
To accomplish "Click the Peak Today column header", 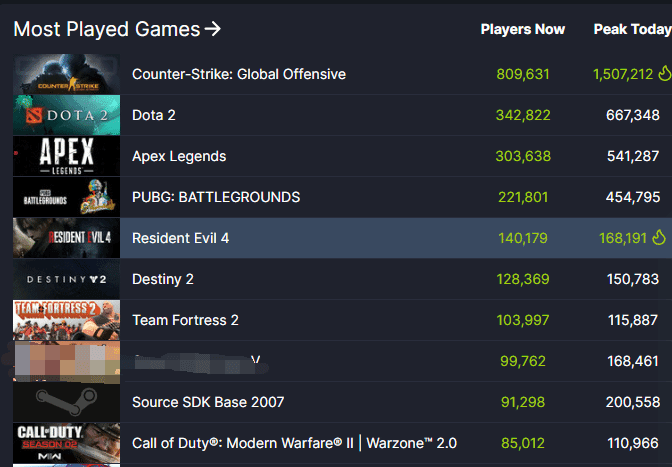I will click(x=632, y=29).
